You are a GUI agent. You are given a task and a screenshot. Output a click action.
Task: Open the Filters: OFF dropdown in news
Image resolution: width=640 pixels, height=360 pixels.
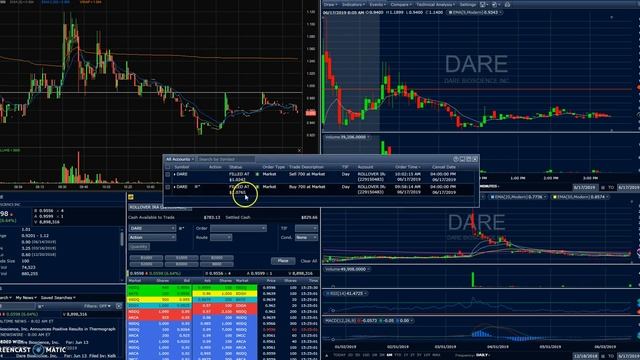[97, 306]
